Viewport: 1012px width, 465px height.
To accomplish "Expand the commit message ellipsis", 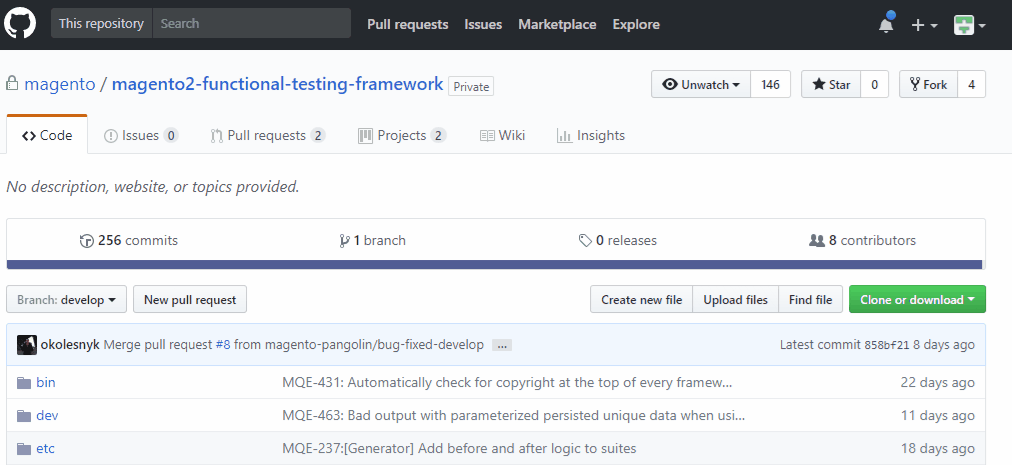I will pos(502,345).
